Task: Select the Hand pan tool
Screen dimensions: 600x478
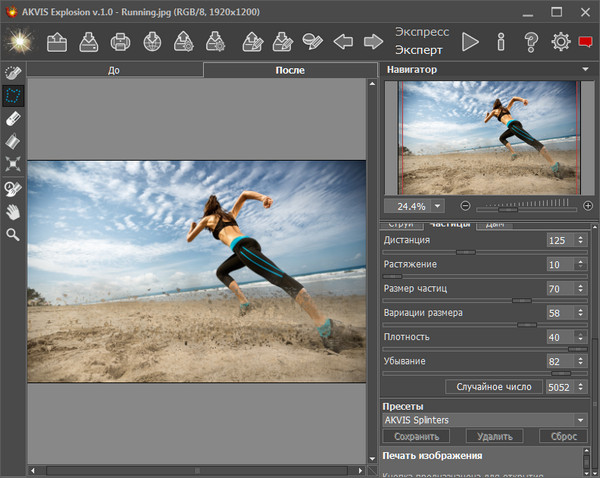Action: point(13,211)
